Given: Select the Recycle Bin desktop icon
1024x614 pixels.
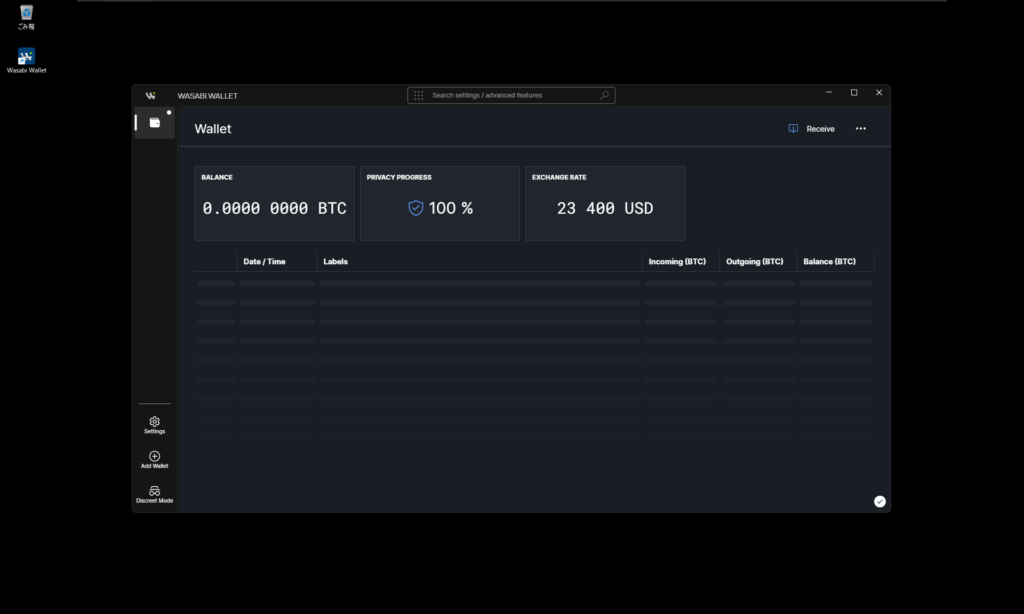Looking at the screenshot, I should pos(26,17).
